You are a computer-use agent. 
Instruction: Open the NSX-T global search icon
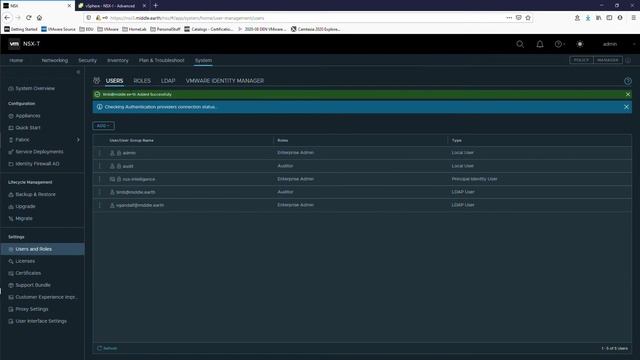click(x=520, y=44)
